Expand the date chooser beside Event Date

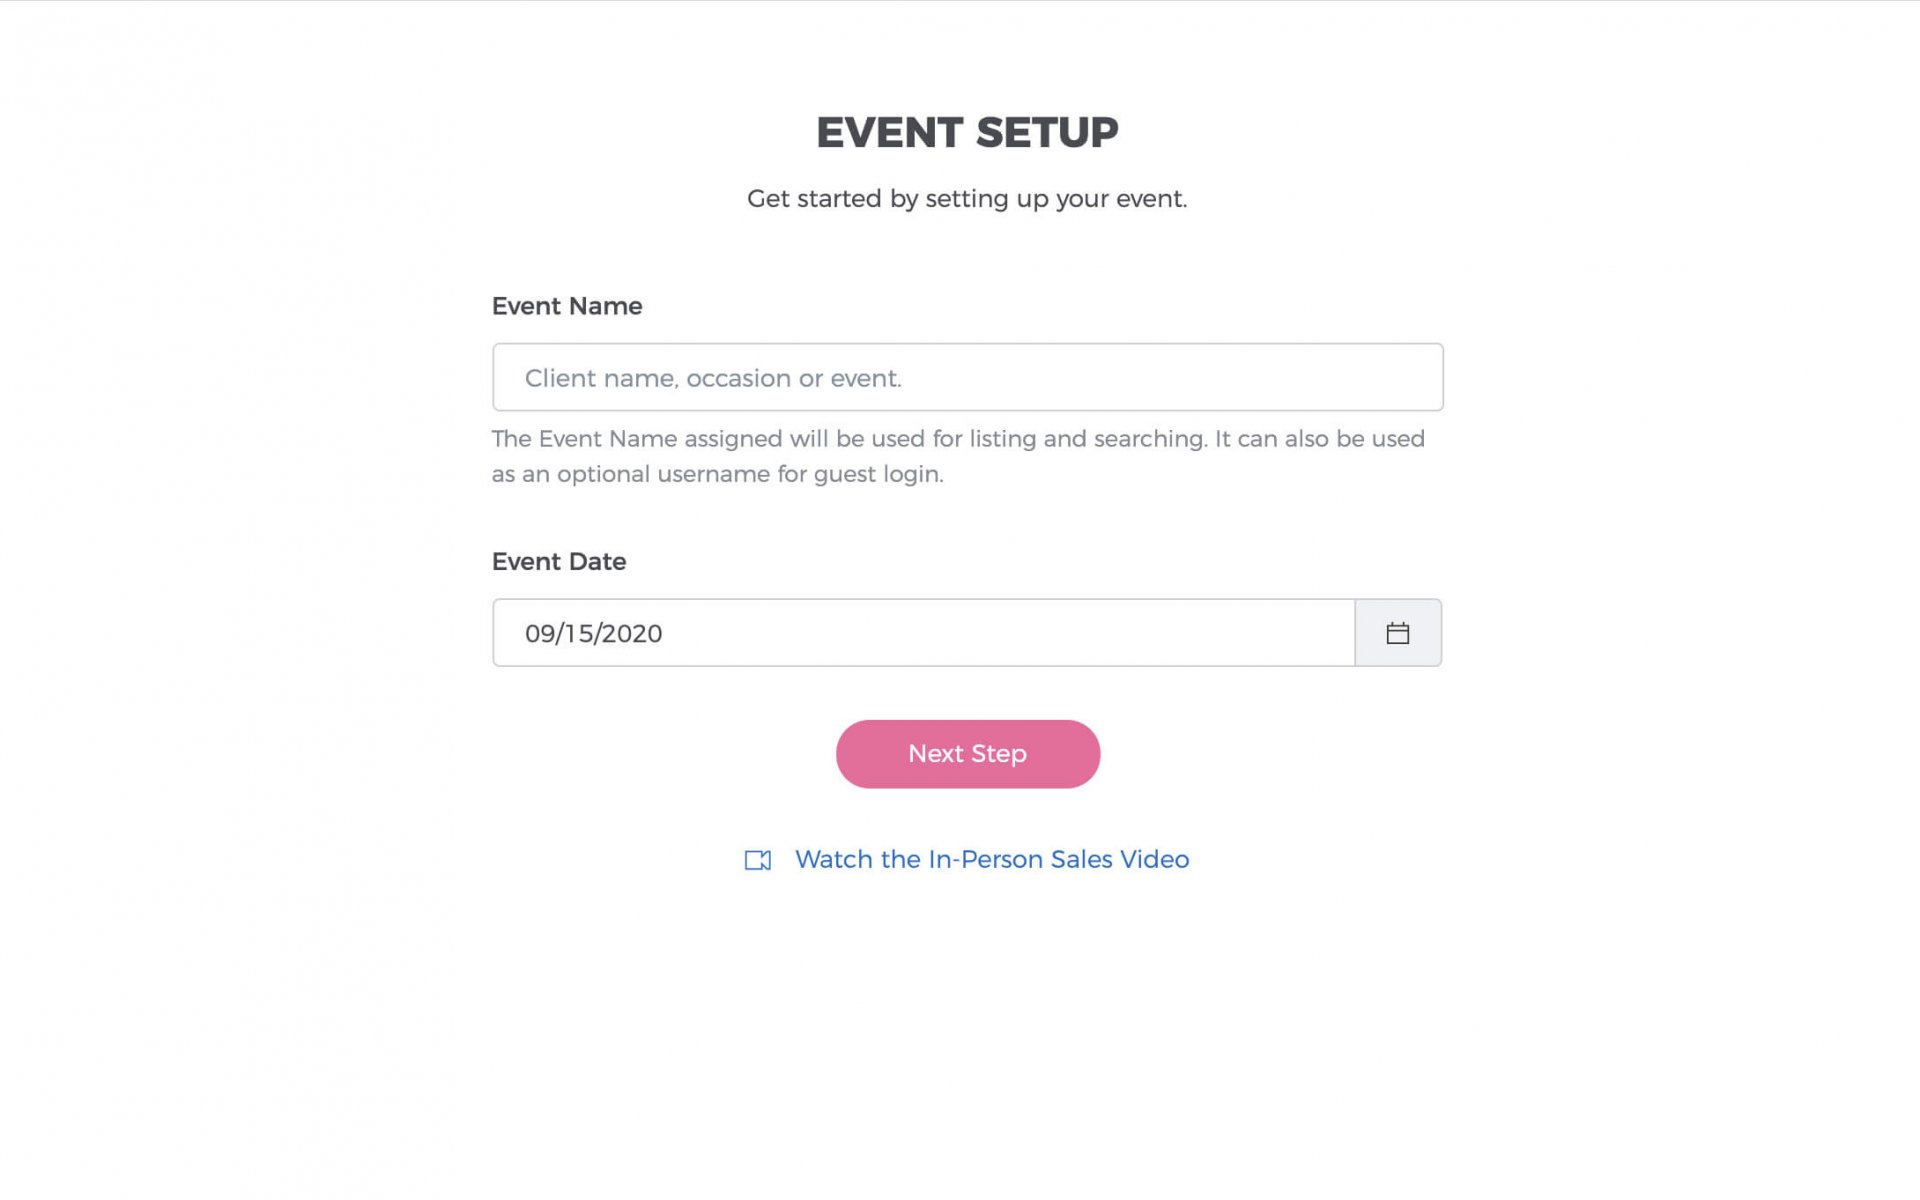[x=1398, y=633]
